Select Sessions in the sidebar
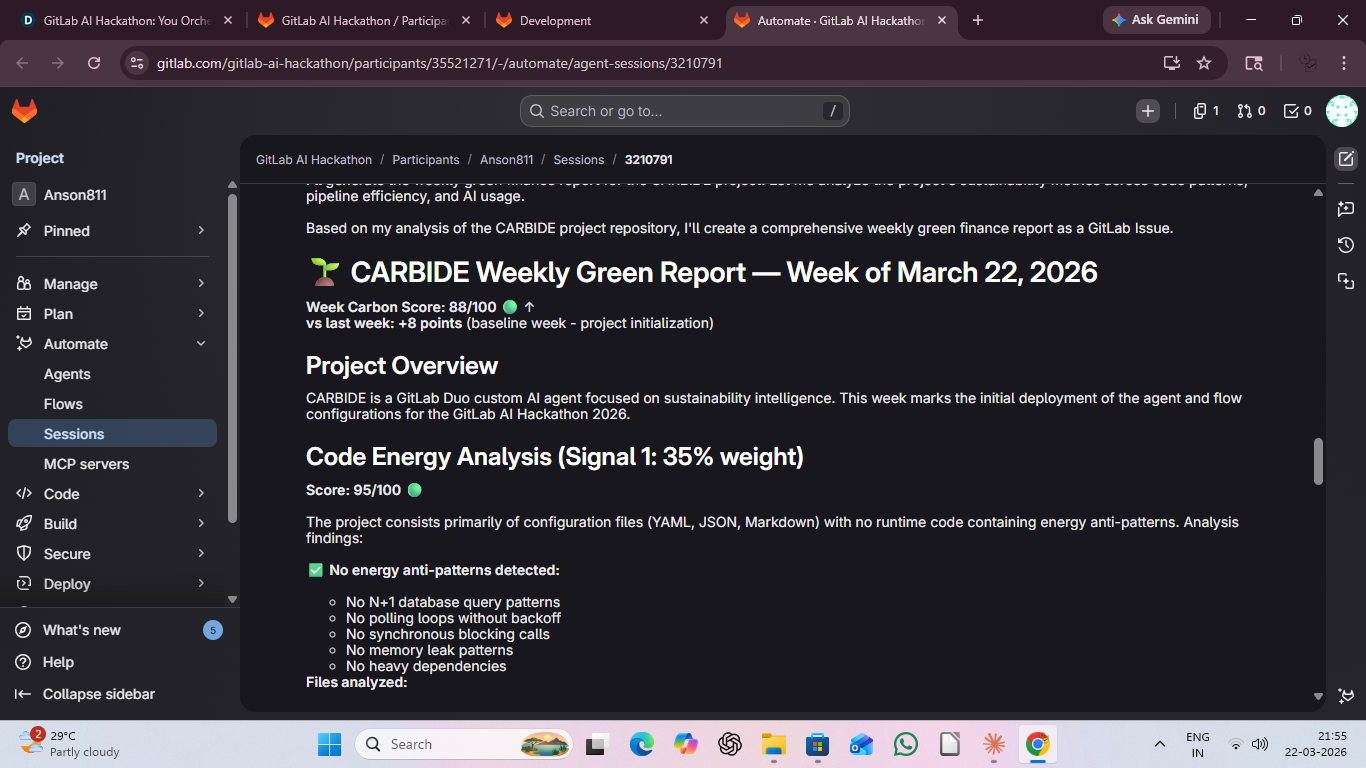The image size is (1366, 768). (x=112, y=434)
